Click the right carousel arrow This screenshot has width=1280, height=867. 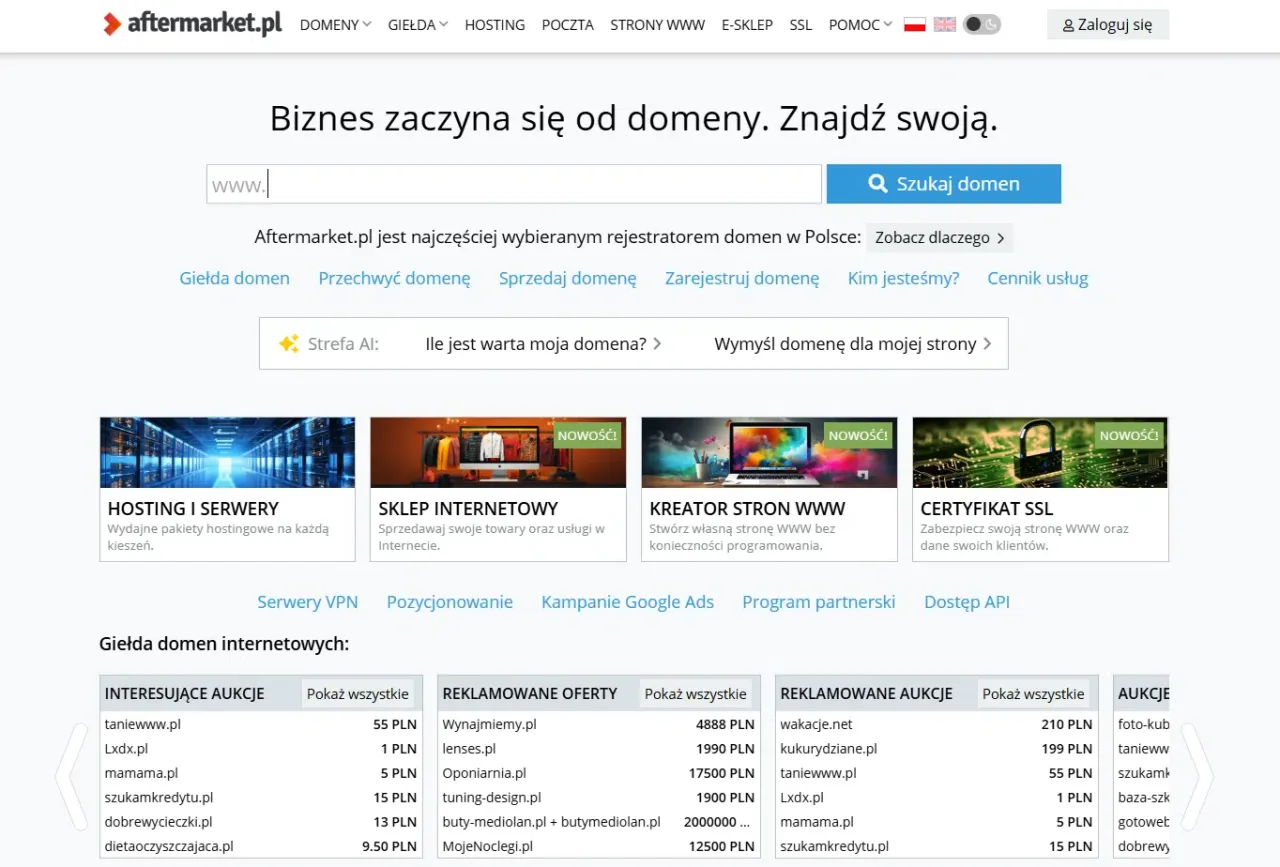tap(1196, 778)
